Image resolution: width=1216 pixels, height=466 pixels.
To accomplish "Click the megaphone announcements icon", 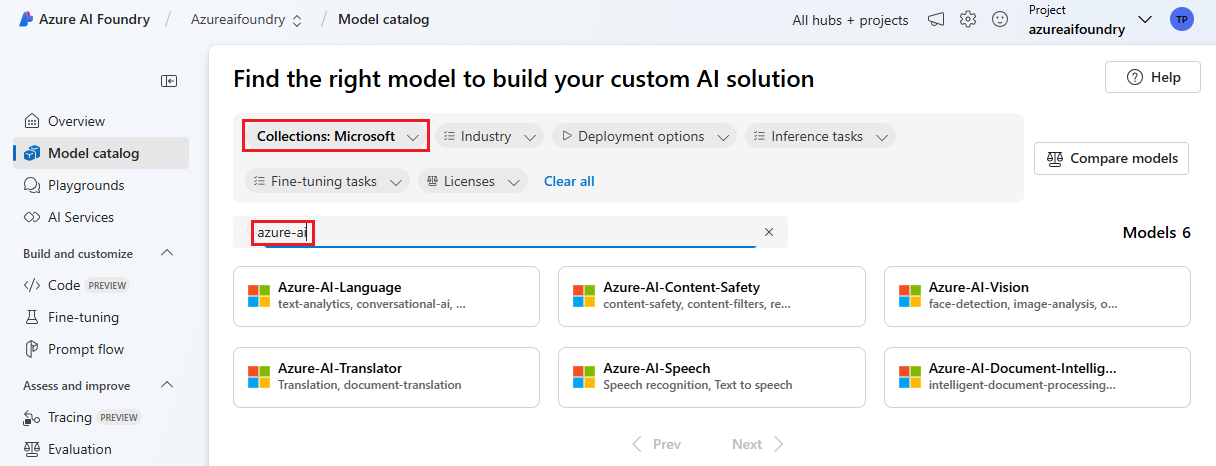I will 936,20.
